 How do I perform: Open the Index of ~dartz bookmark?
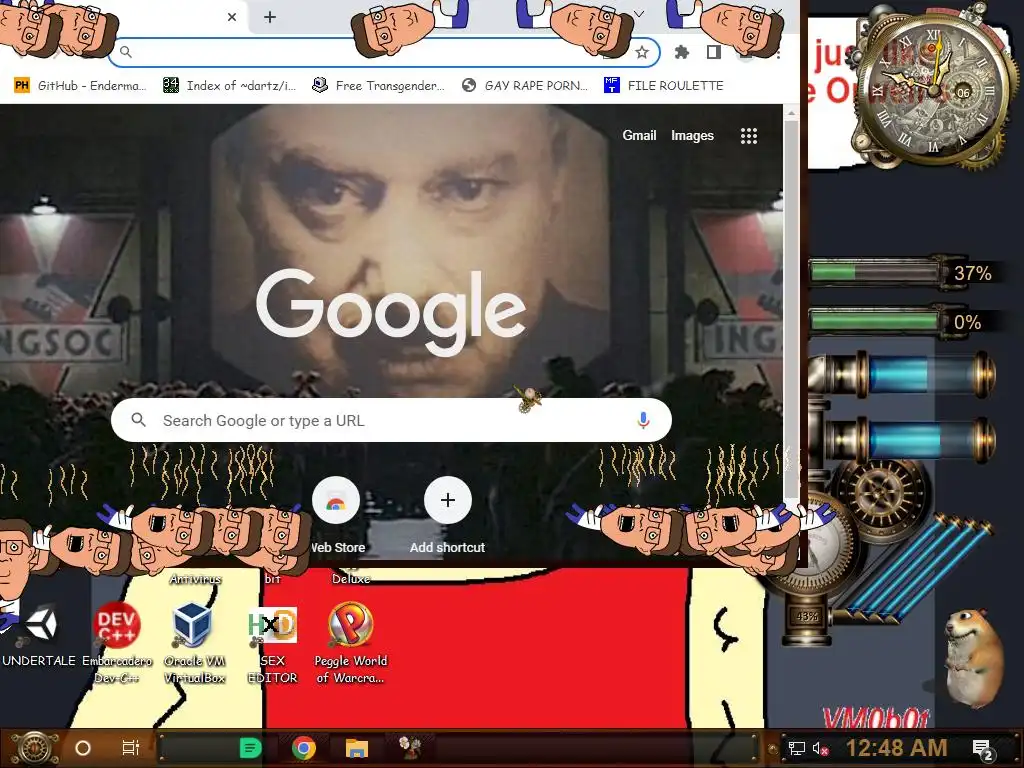pyautogui.click(x=230, y=86)
